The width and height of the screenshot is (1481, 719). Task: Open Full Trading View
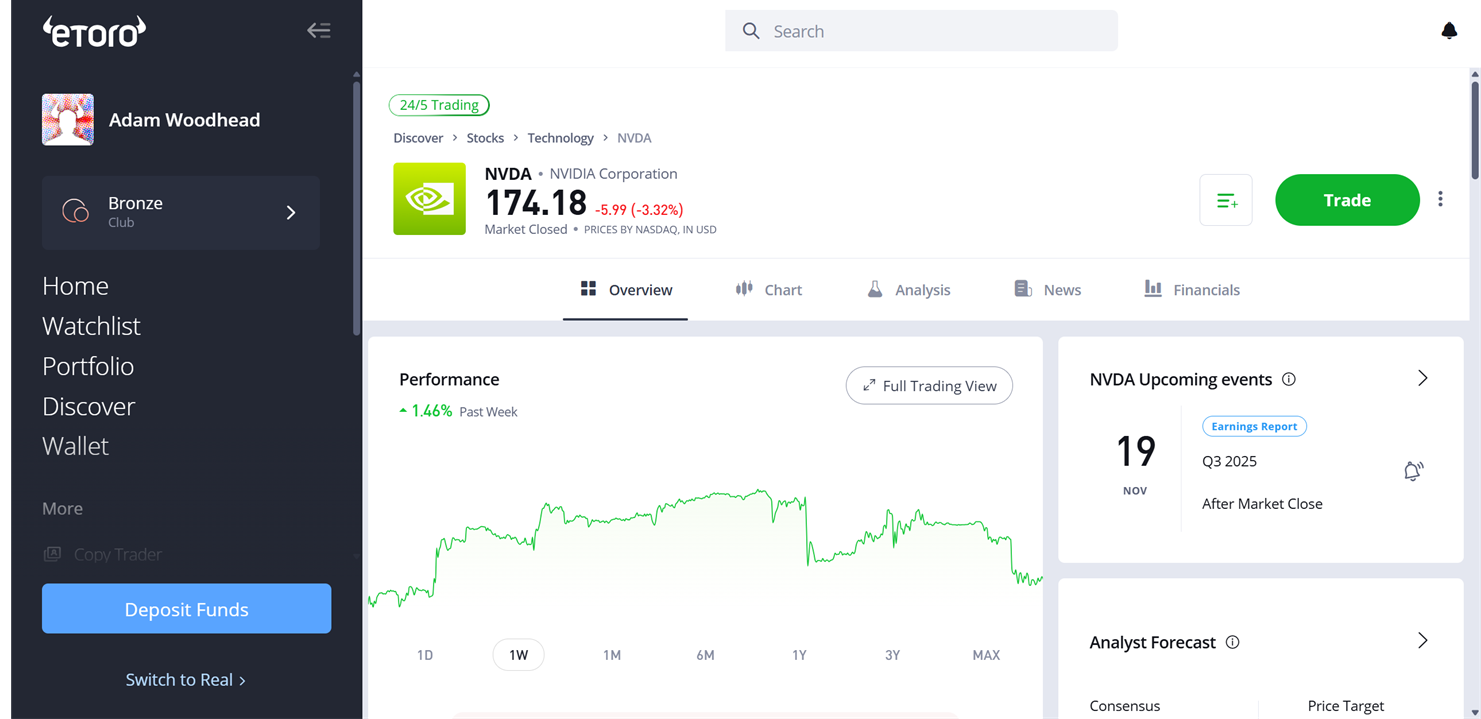929,386
